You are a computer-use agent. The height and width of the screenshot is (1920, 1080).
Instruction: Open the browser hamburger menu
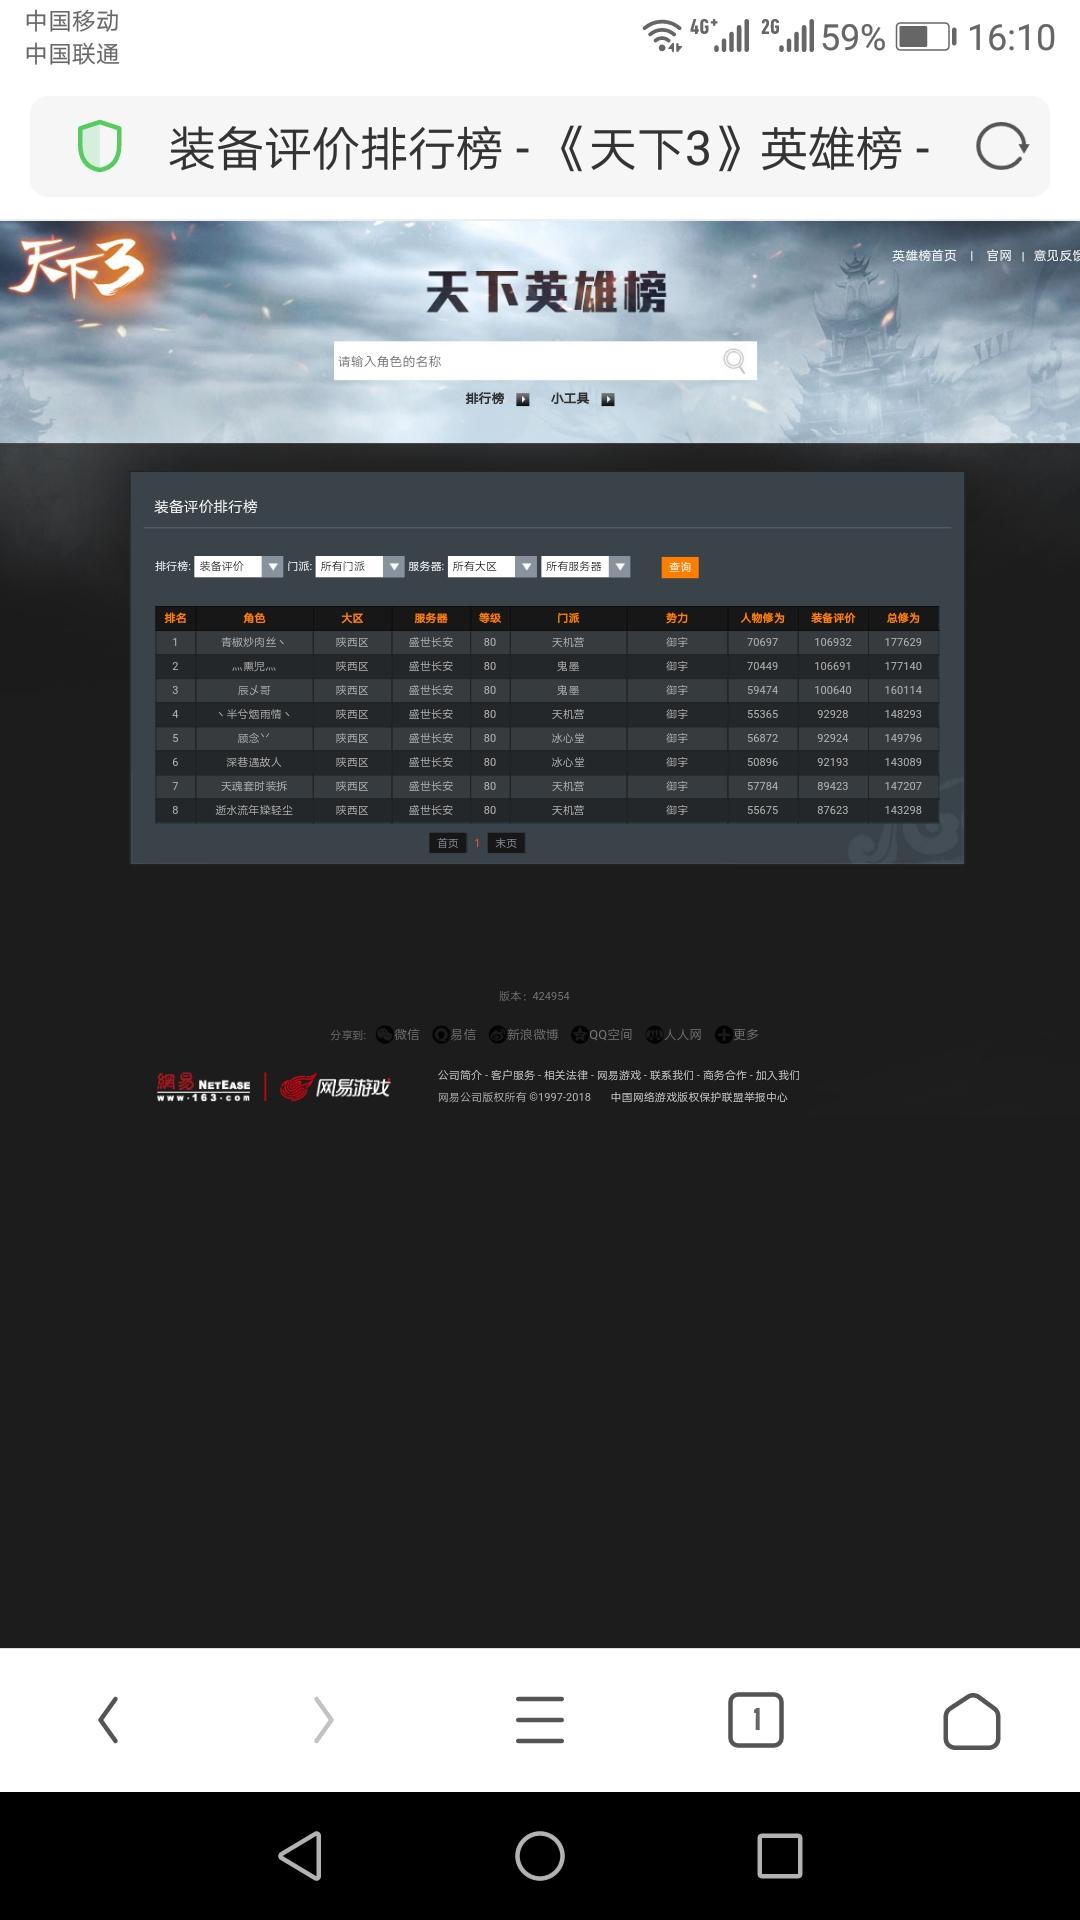[540, 1720]
